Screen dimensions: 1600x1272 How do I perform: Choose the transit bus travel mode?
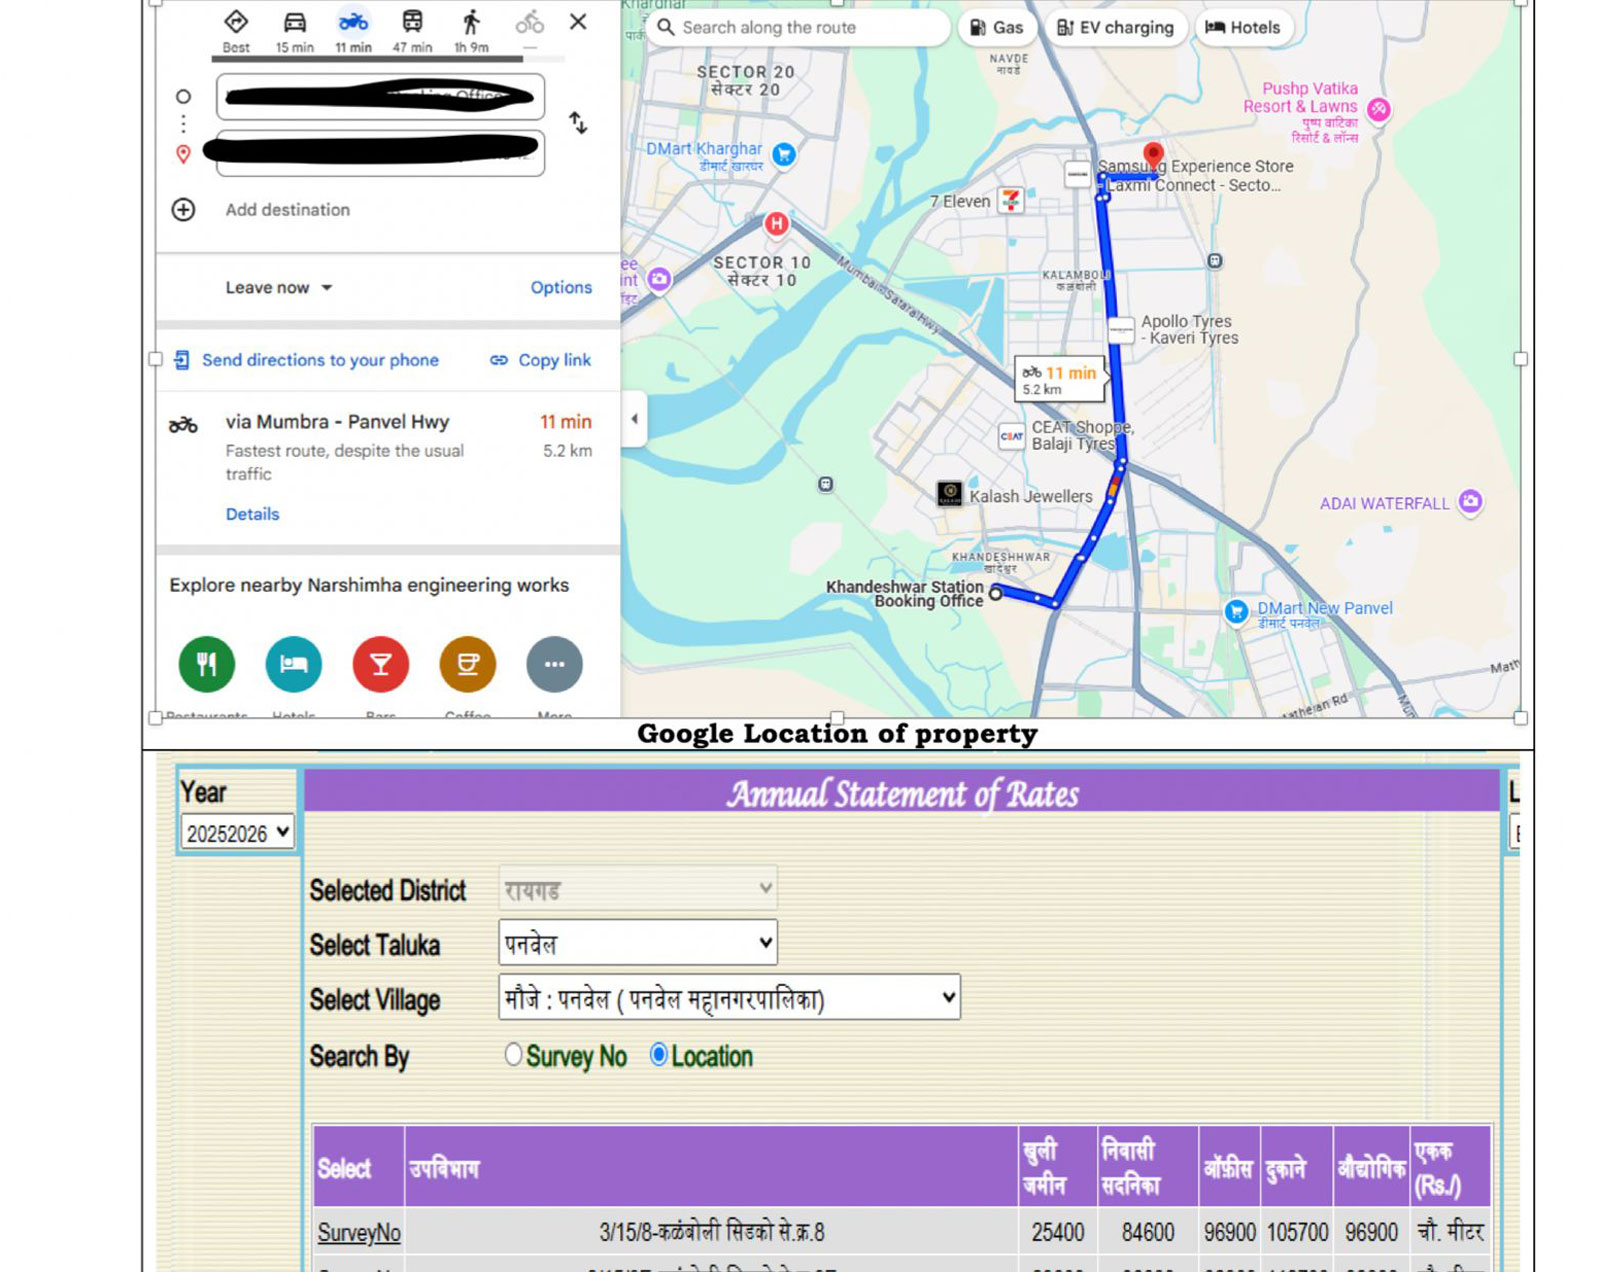(412, 24)
